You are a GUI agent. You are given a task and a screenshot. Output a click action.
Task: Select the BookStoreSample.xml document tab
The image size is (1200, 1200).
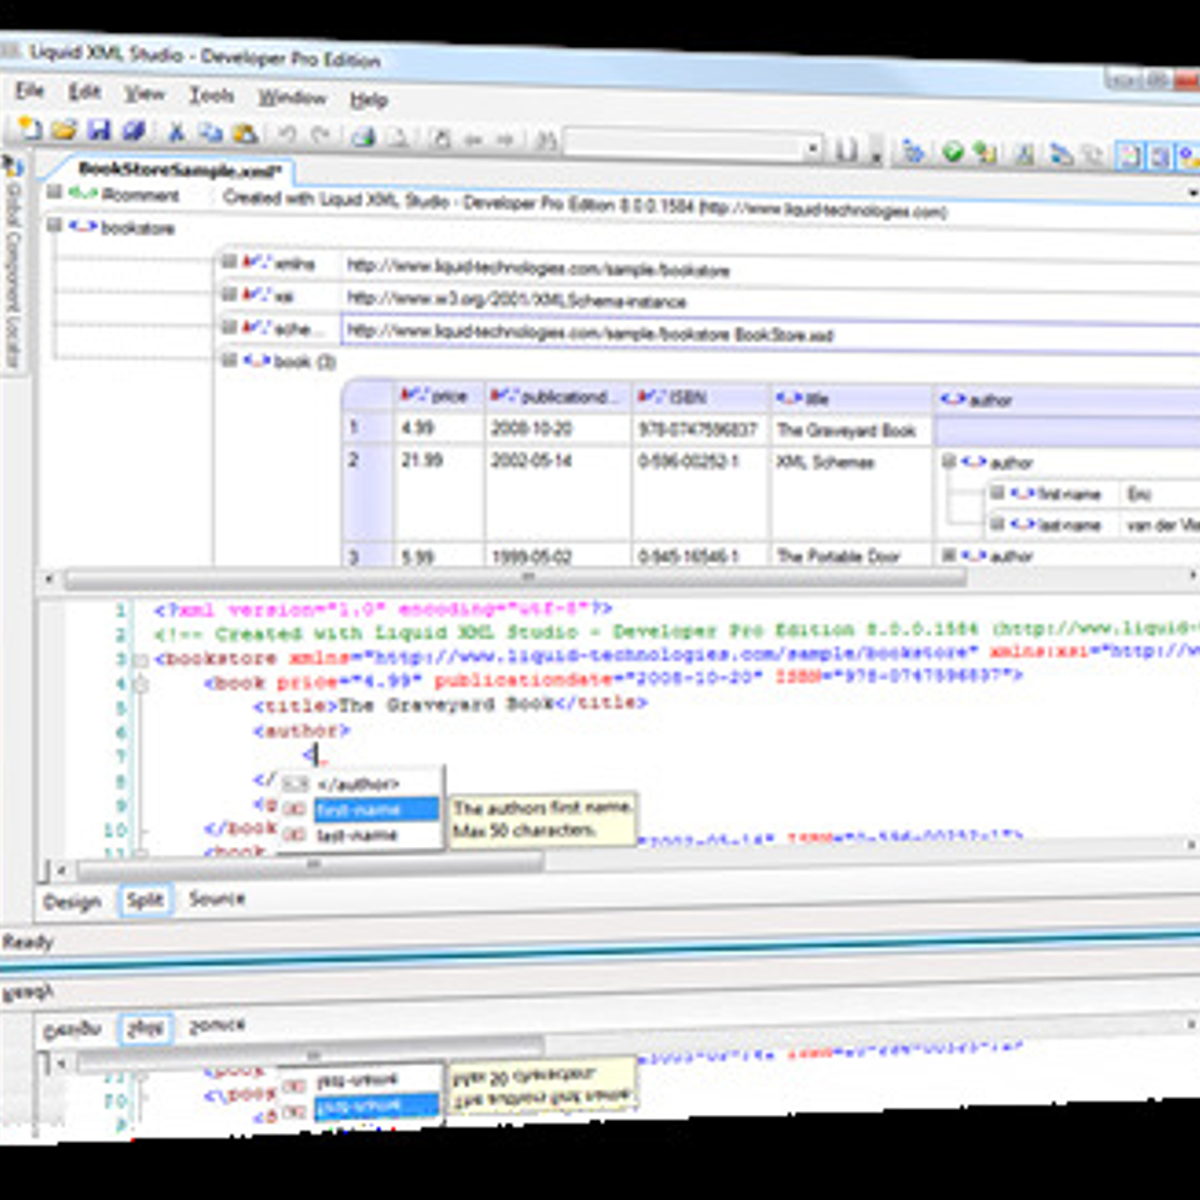click(x=180, y=170)
